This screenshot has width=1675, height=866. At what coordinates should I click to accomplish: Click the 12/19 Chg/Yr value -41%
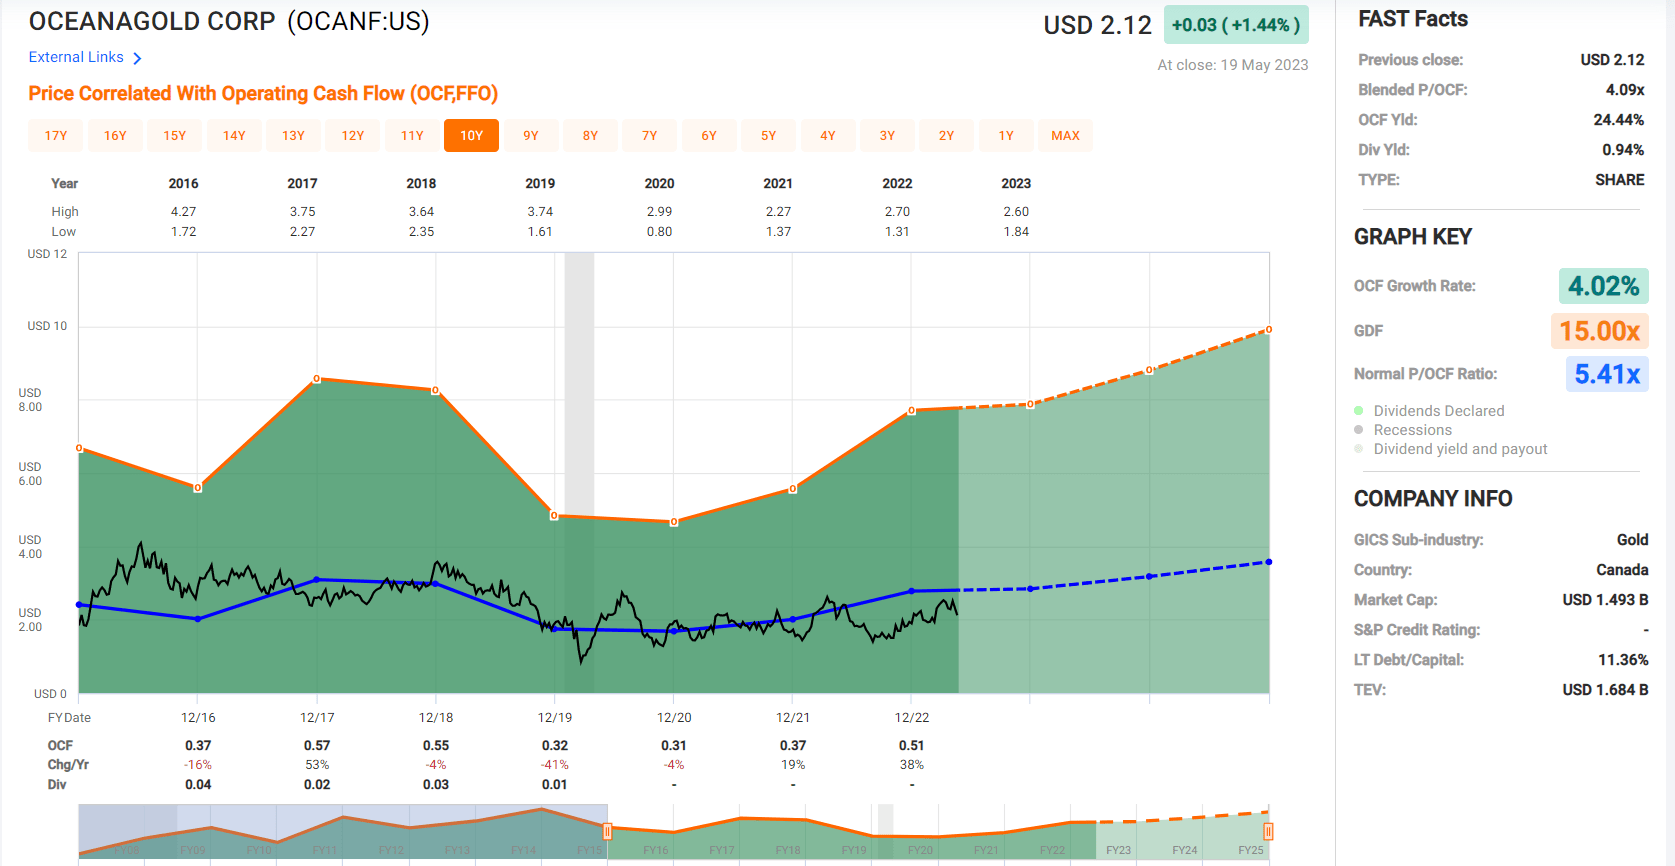click(555, 765)
